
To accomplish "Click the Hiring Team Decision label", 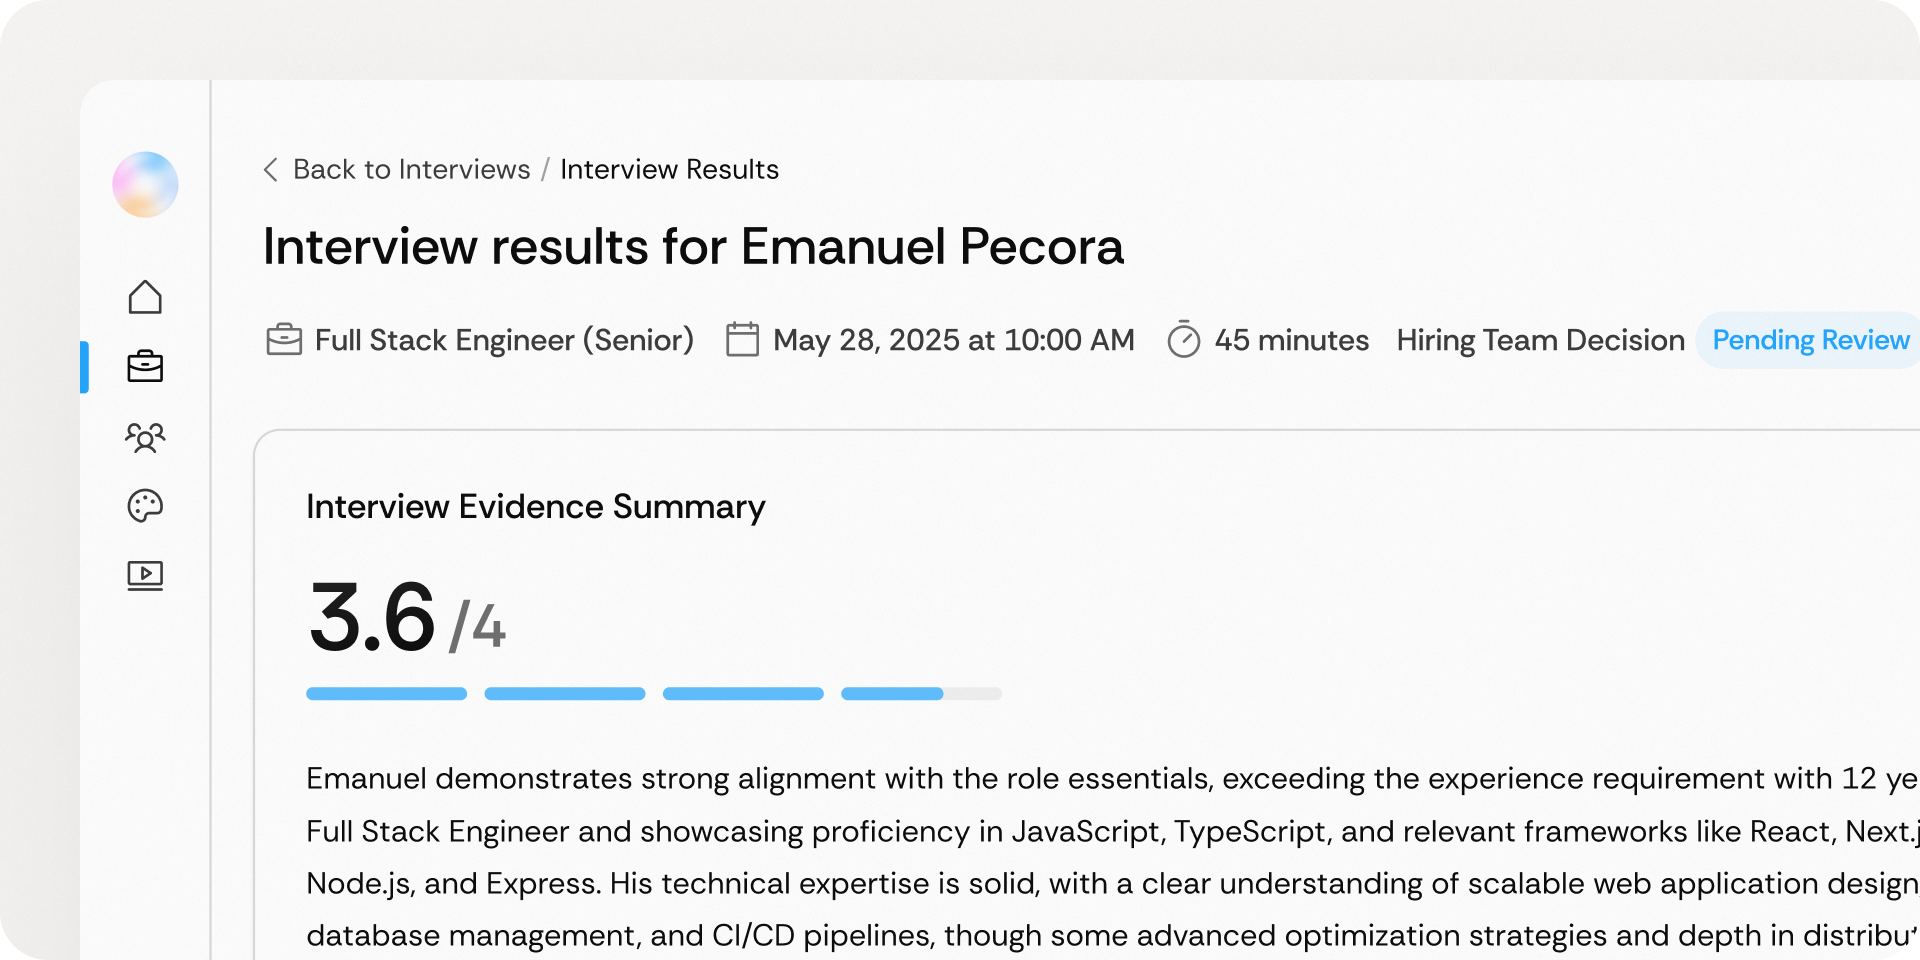I will pyautogui.click(x=1540, y=340).
